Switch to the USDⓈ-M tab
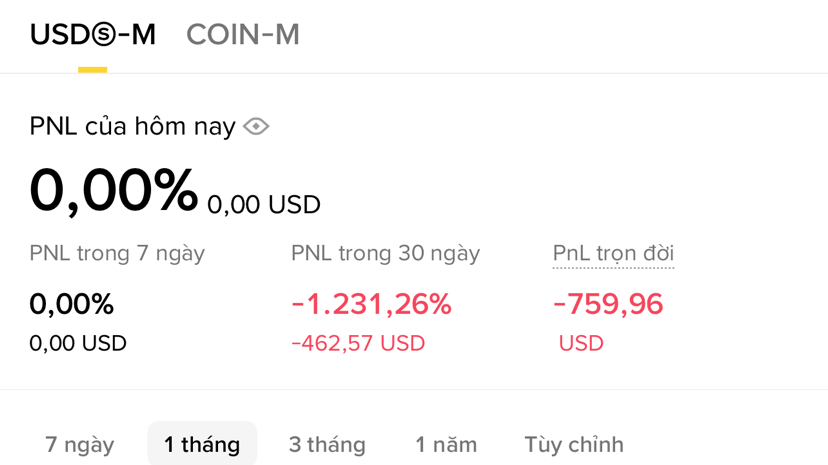The width and height of the screenshot is (828, 465). pyautogui.click(x=93, y=35)
